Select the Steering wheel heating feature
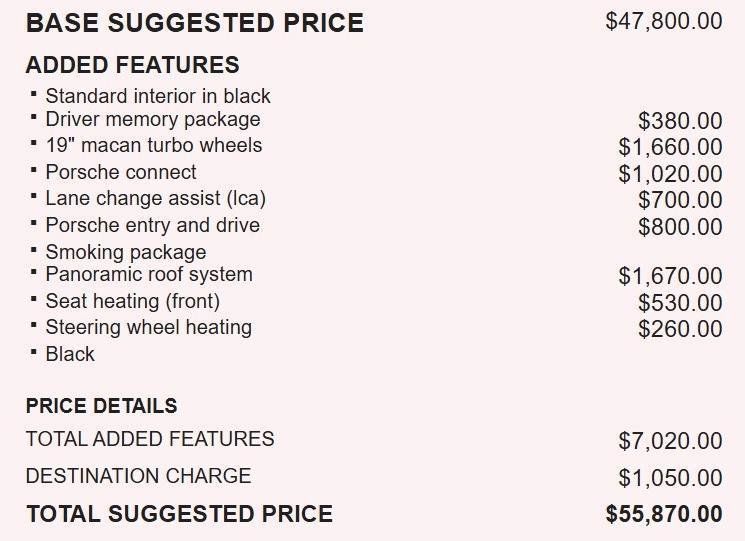The height and width of the screenshot is (541, 745). pyautogui.click(x=148, y=327)
